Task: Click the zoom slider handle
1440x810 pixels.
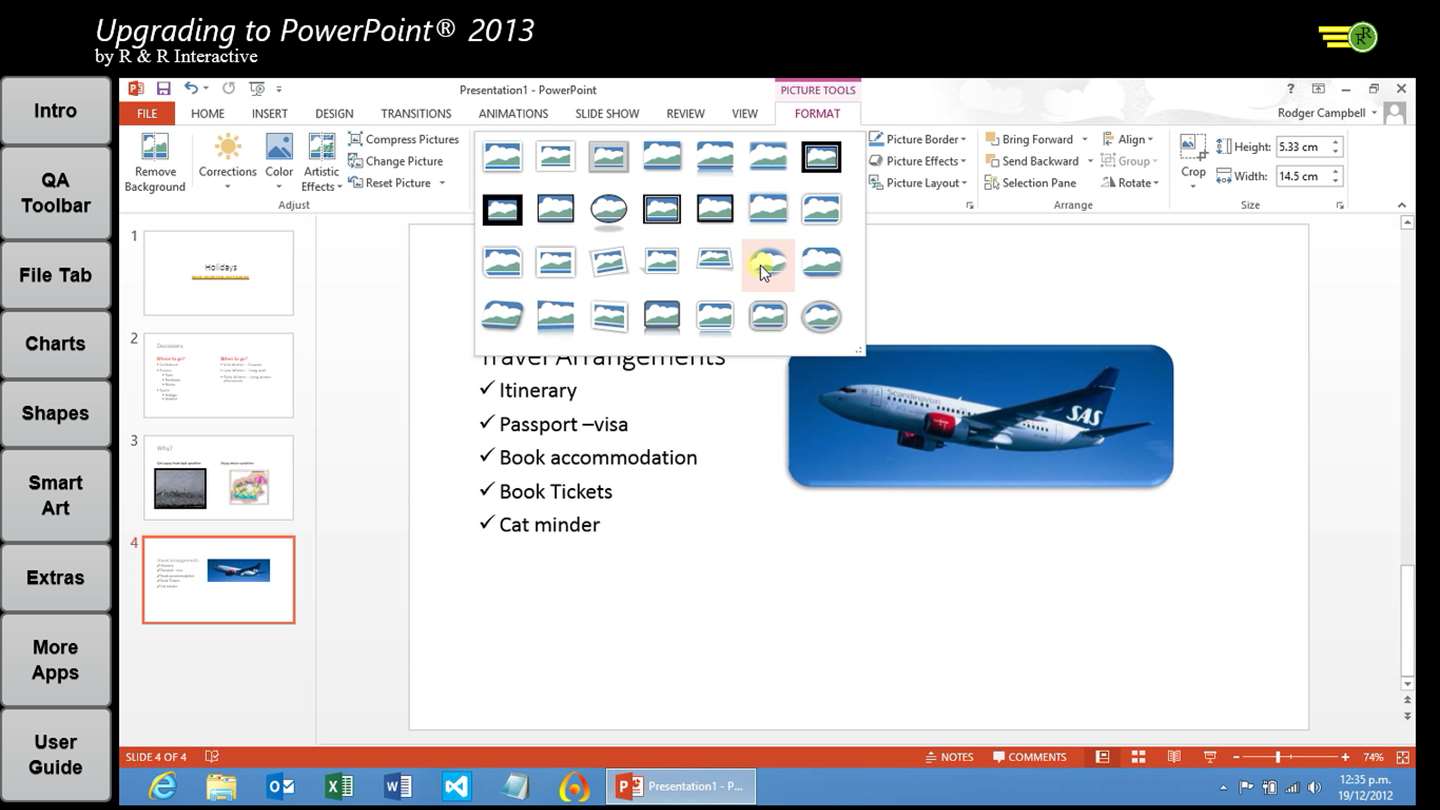Action: (x=1278, y=757)
